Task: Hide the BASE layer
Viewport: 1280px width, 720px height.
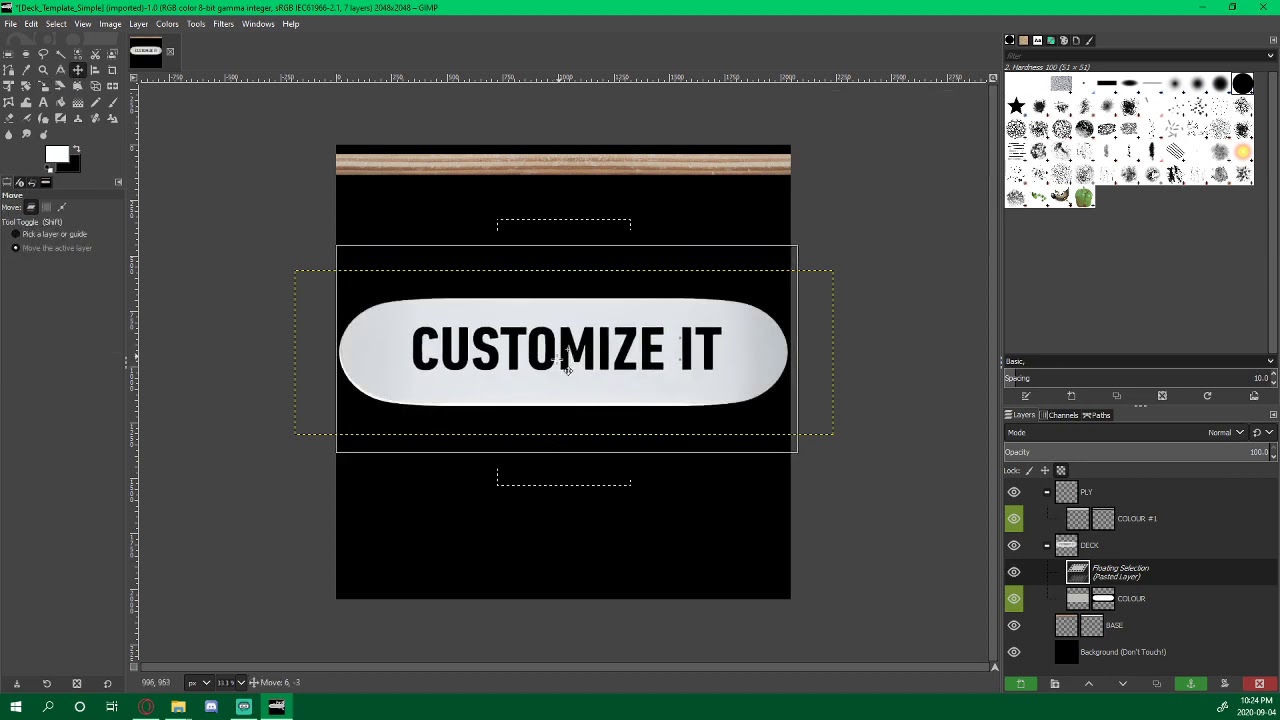Action: click(1014, 625)
